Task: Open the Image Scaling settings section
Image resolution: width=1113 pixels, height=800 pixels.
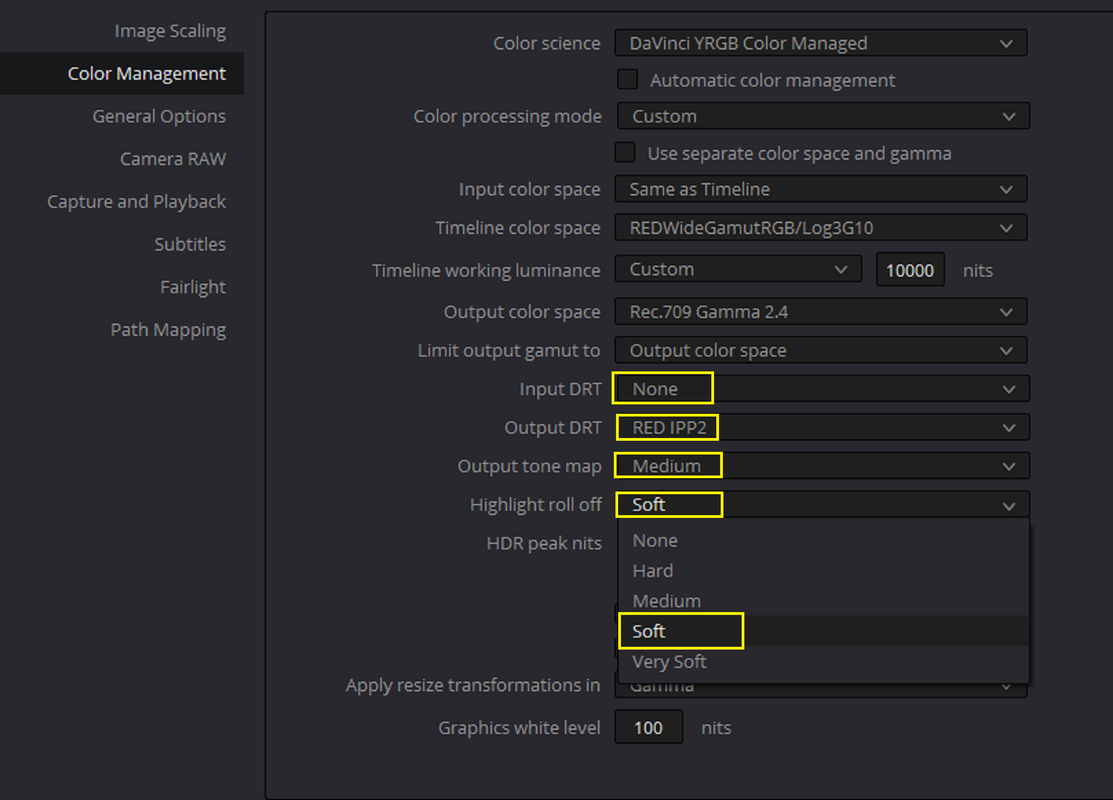Action: 170,31
